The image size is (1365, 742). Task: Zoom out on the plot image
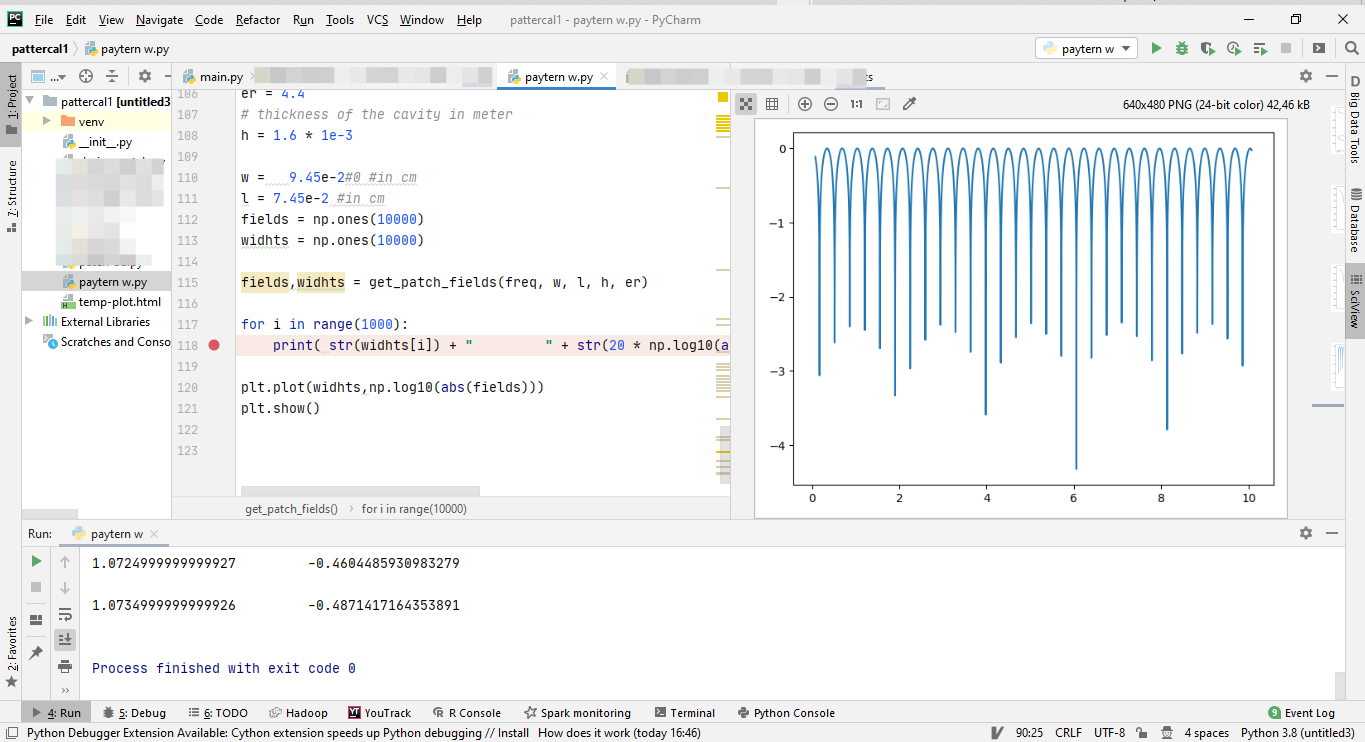pyautogui.click(x=831, y=104)
